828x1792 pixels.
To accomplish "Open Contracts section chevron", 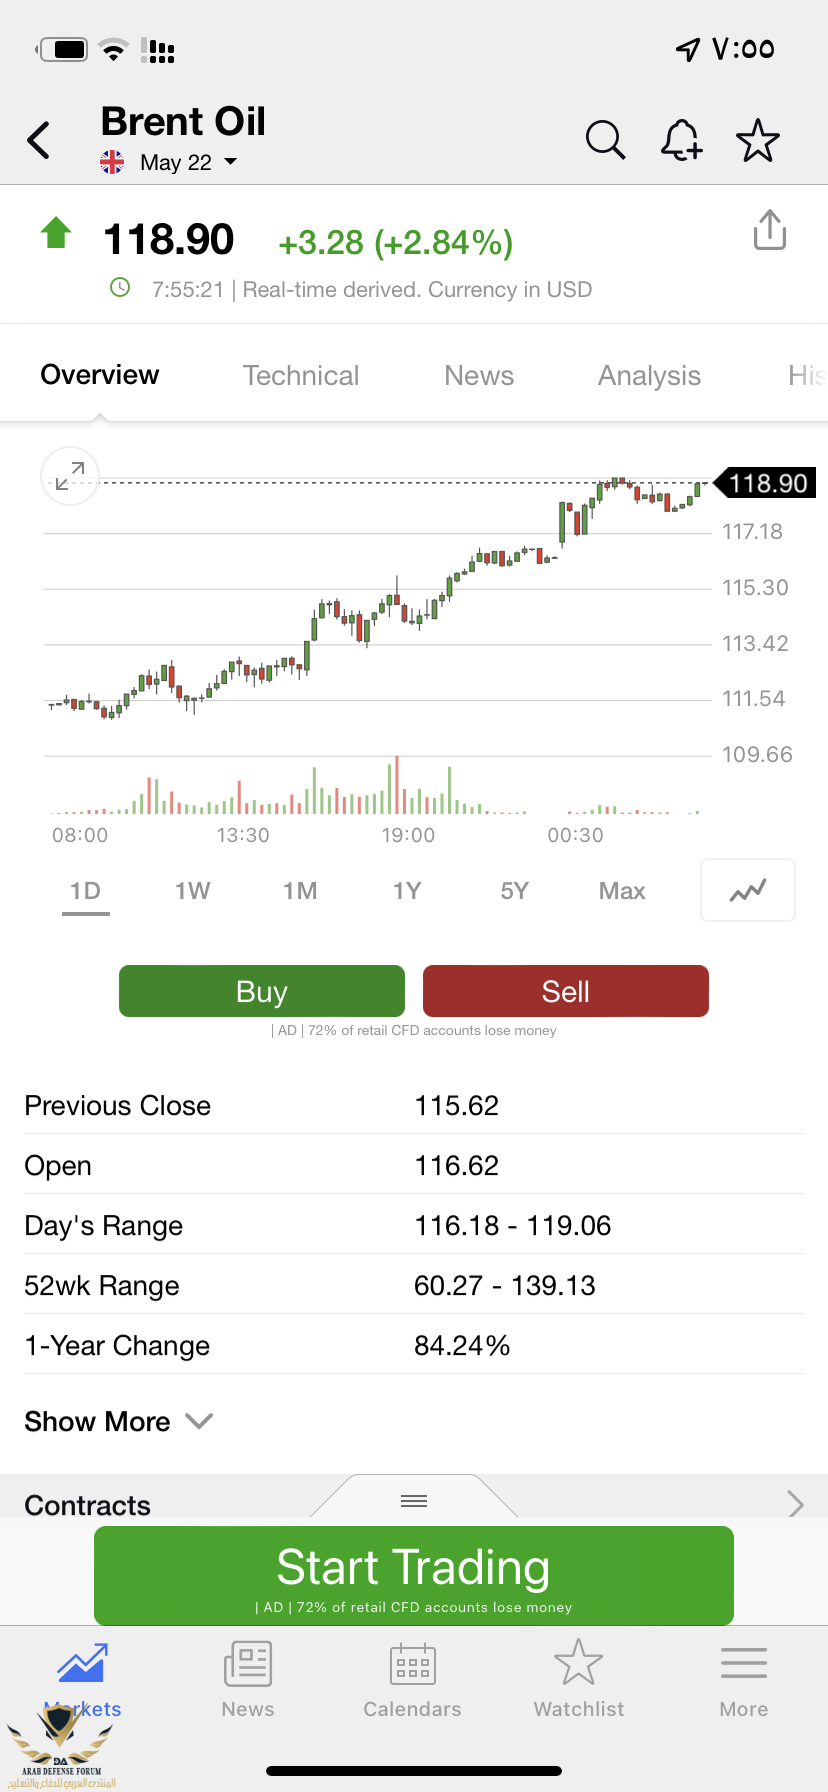I will (x=795, y=1503).
